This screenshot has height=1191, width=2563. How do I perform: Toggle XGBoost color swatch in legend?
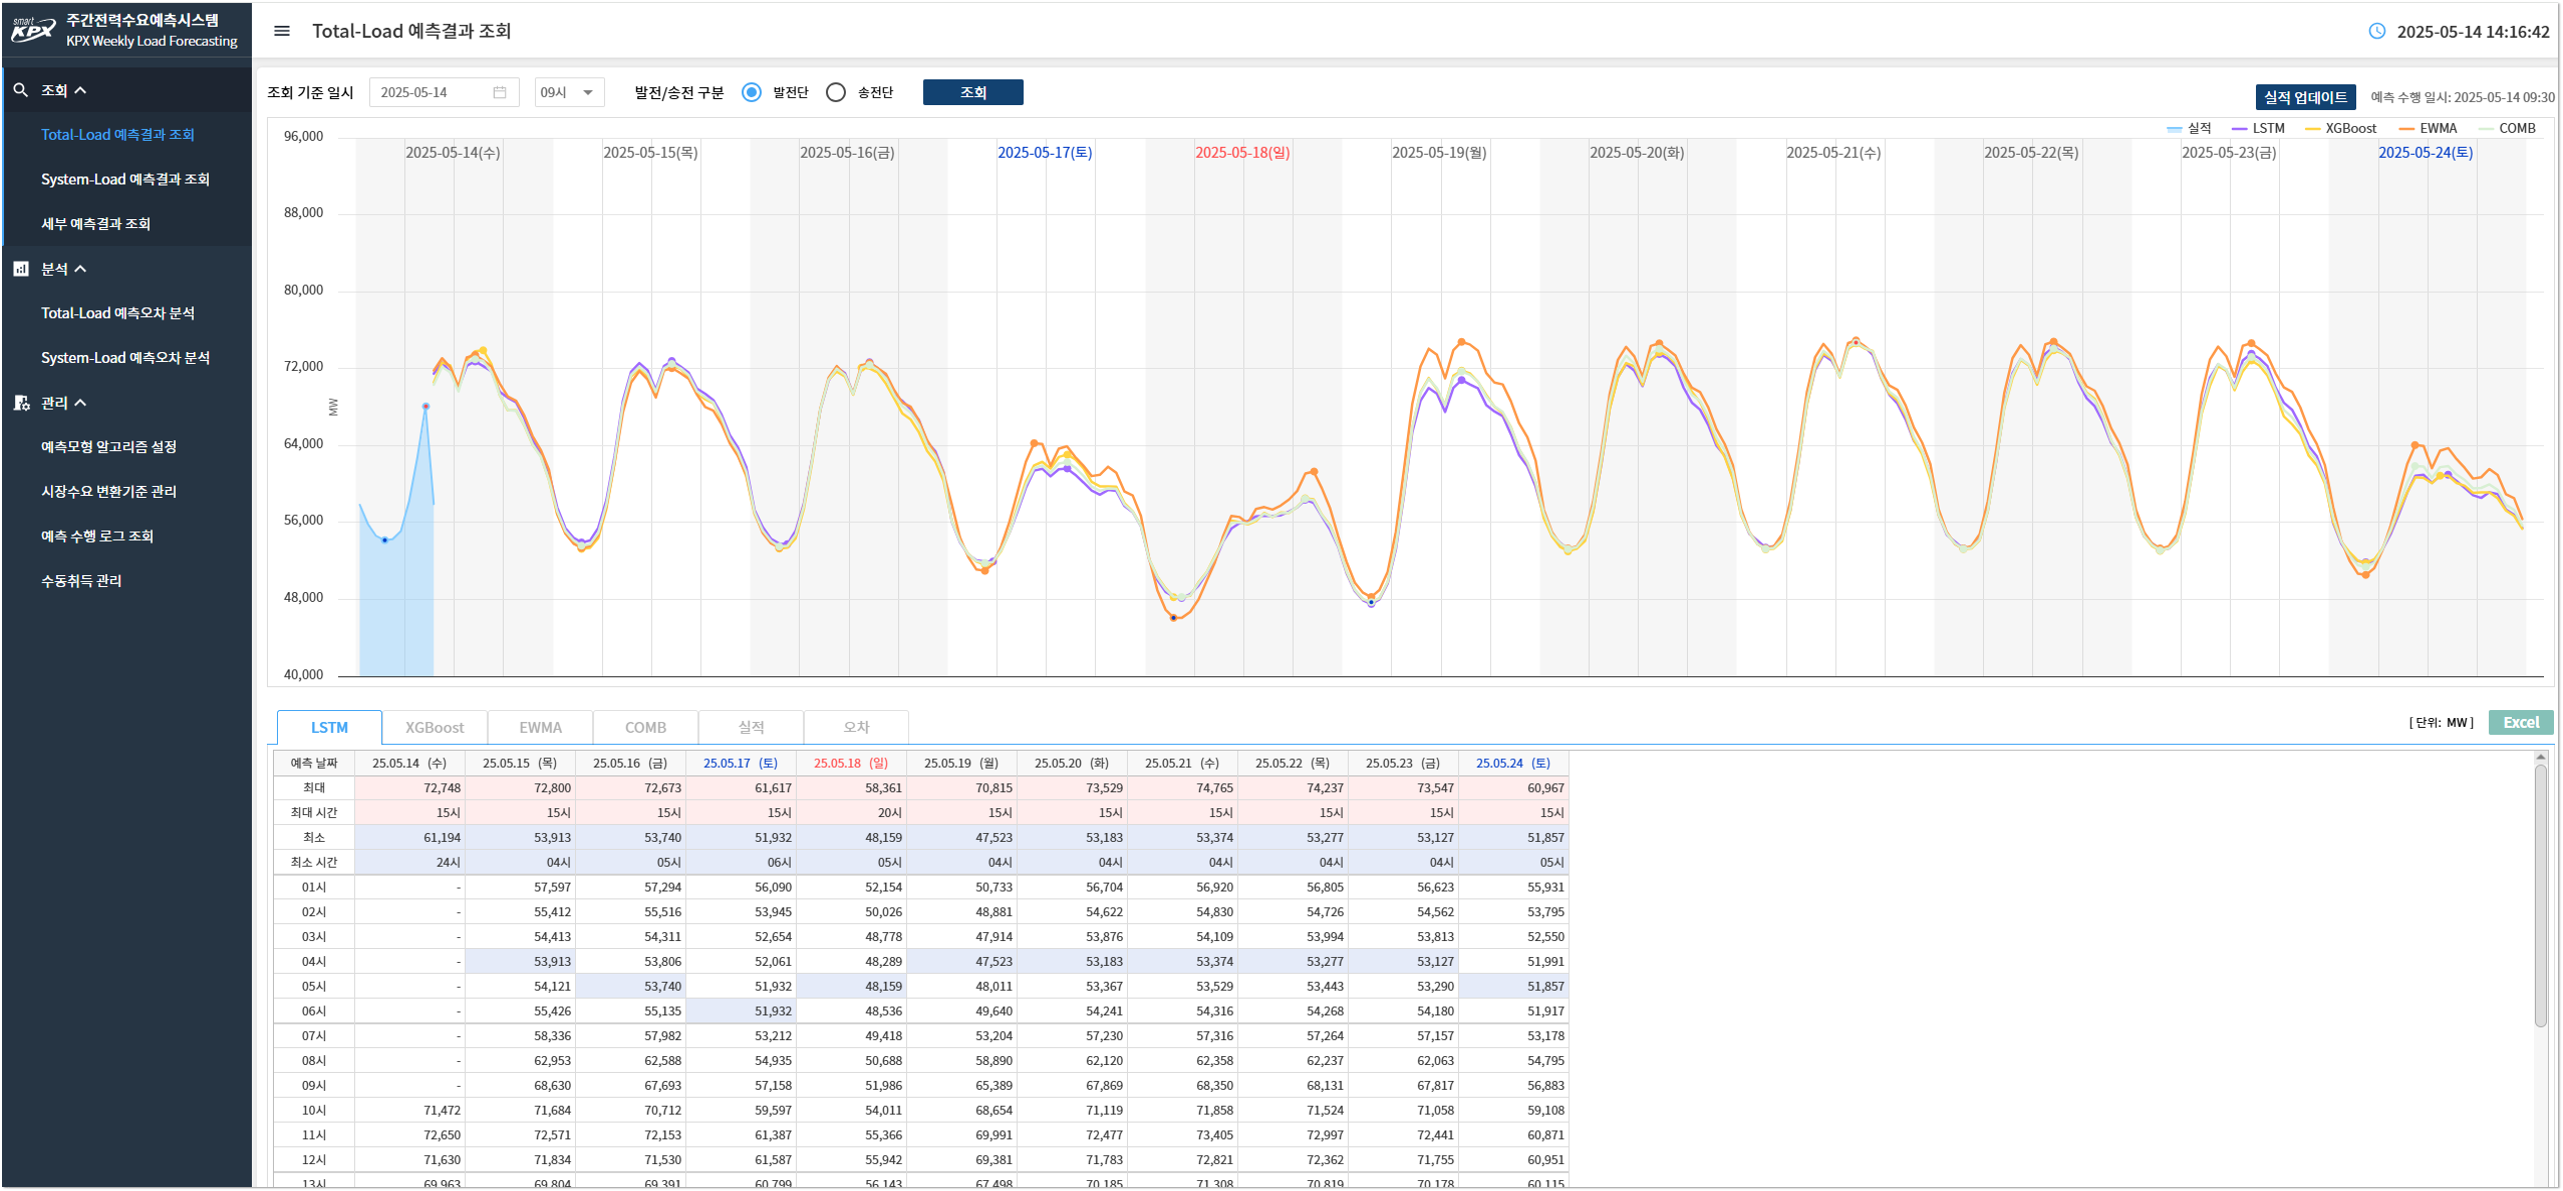(2312, 129)
